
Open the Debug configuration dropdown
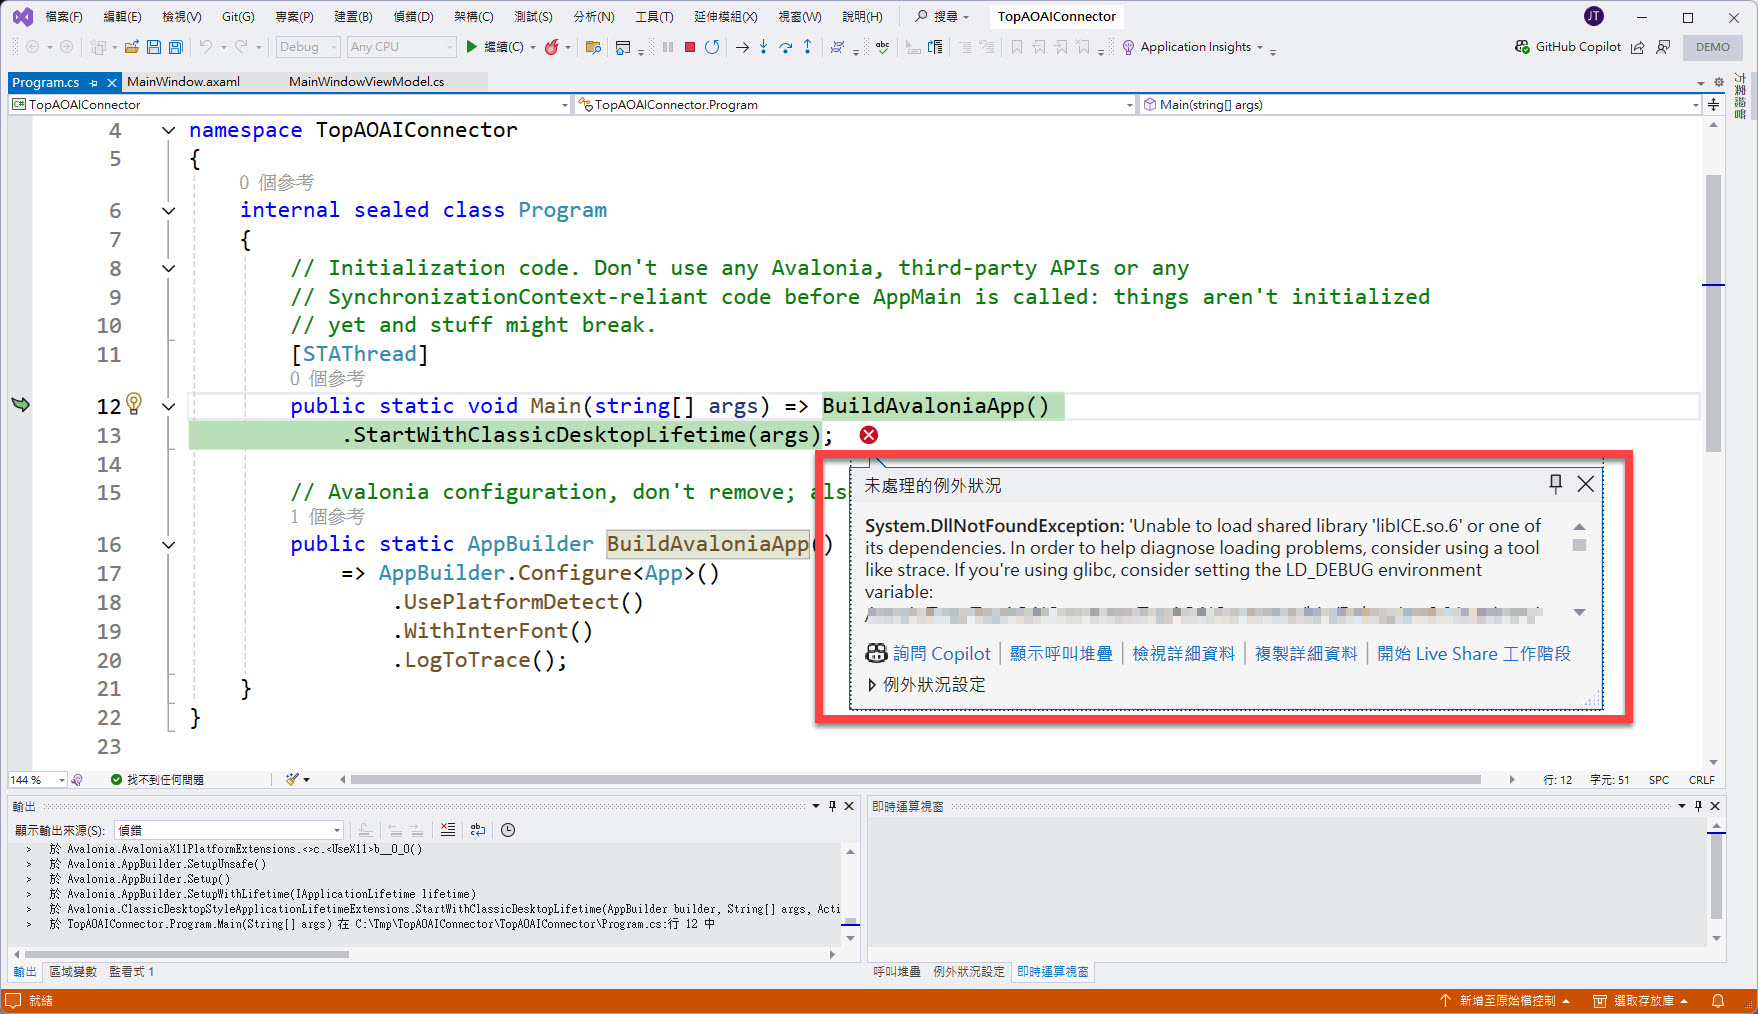click(308, 47)
